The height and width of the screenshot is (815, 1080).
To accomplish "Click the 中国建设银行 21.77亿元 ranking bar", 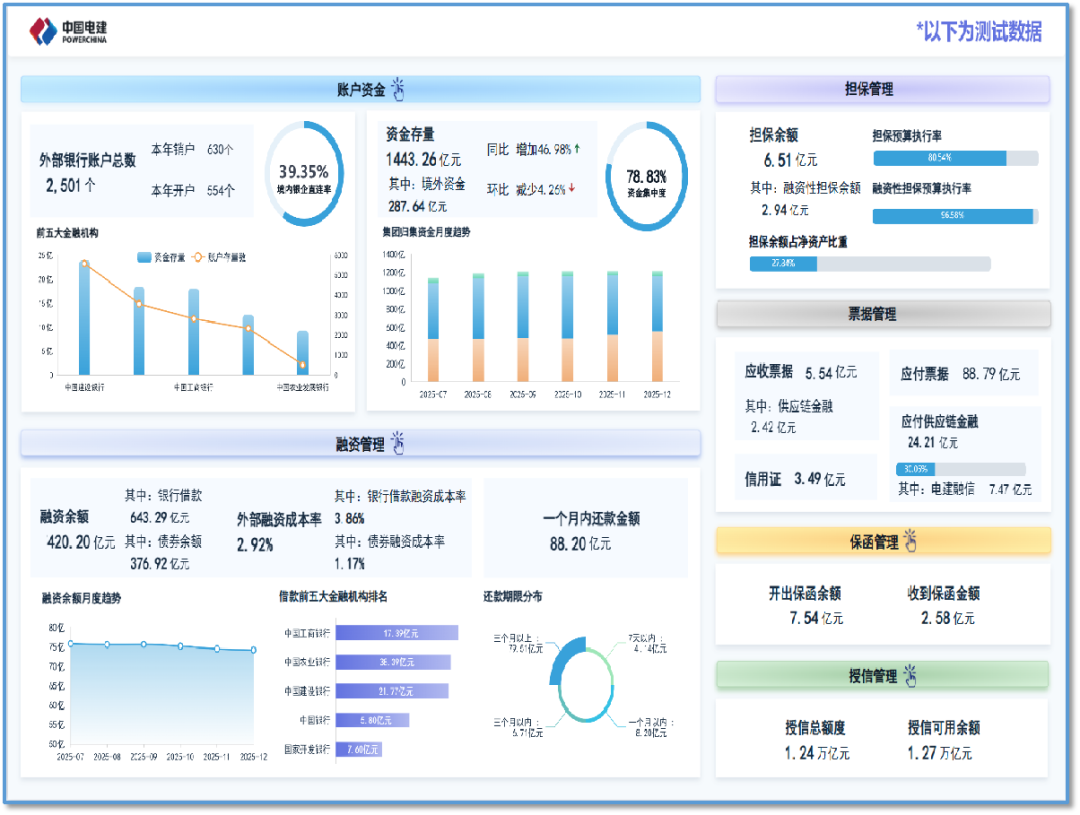I will (x=392, y=690).
